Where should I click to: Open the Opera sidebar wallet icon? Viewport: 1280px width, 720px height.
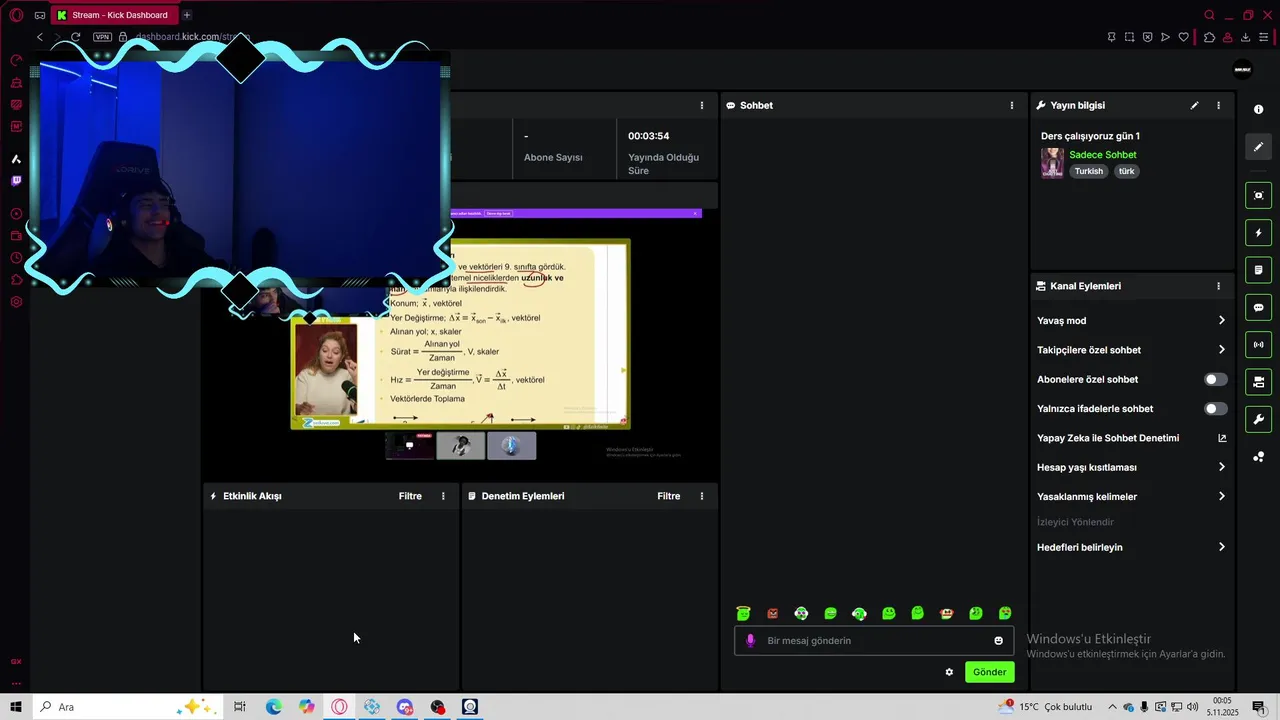click(16, 236)
